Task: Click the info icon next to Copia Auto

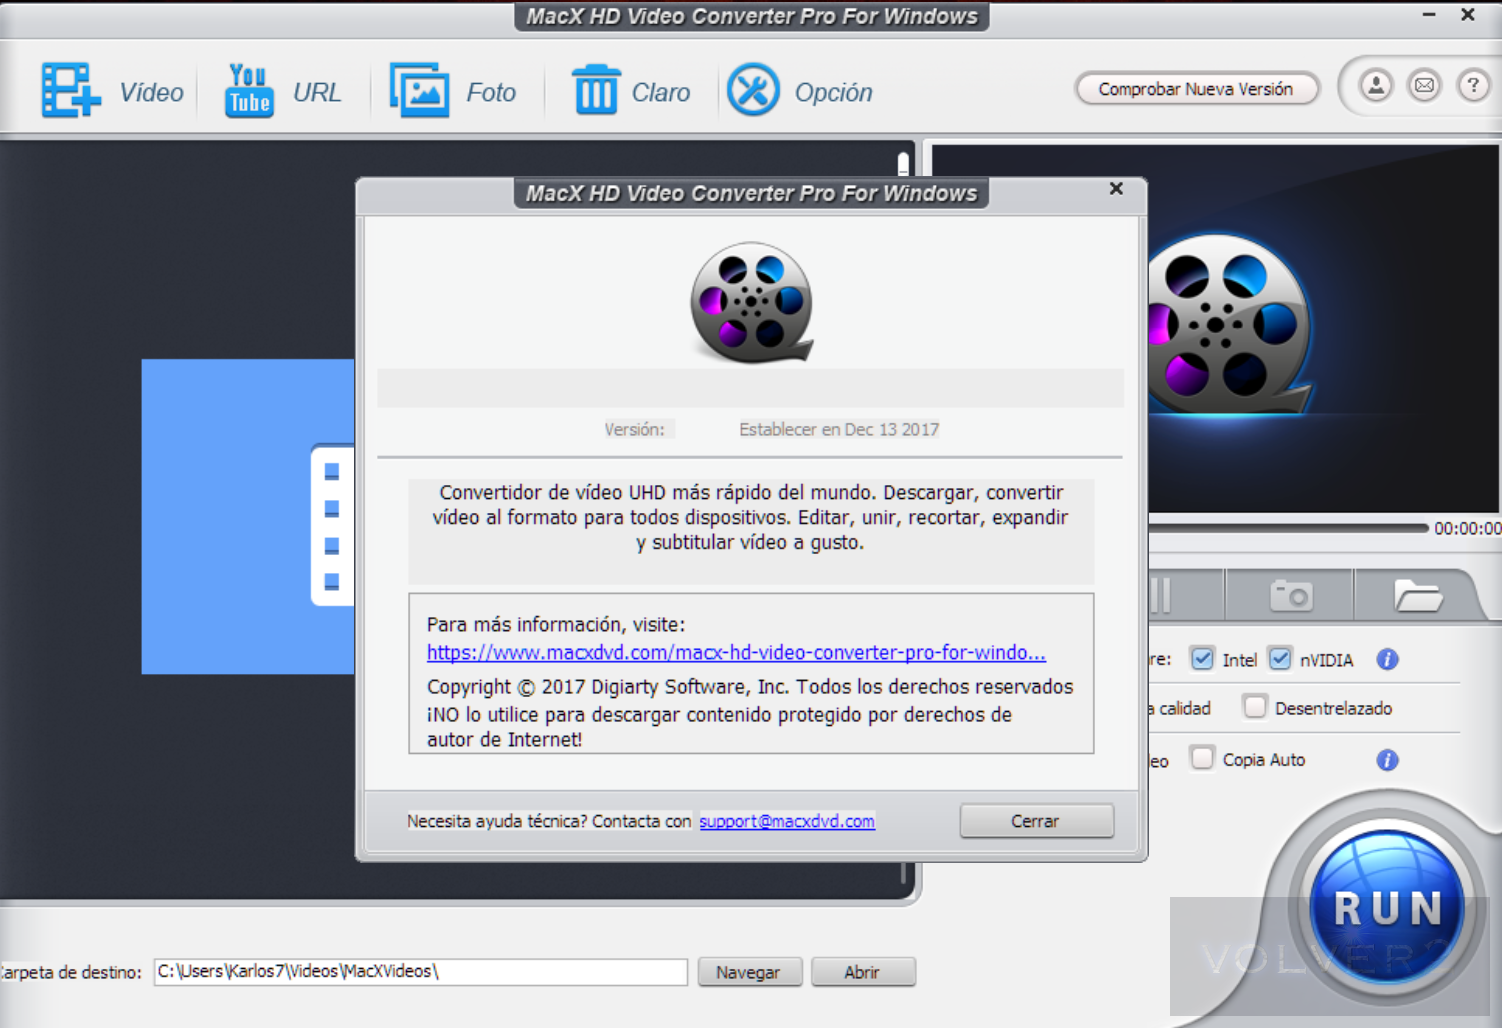Action: (1387, 760)
